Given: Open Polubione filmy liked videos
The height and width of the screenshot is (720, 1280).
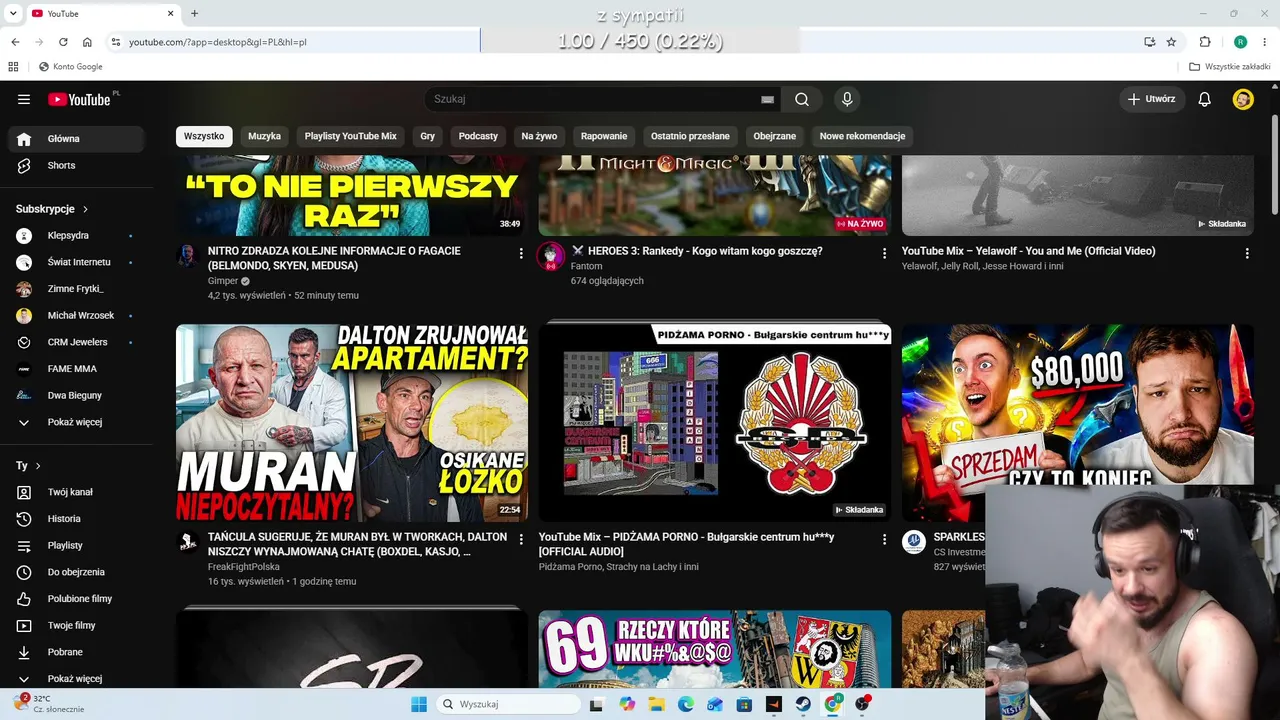Looking at the screenshot, I should 76,599.
